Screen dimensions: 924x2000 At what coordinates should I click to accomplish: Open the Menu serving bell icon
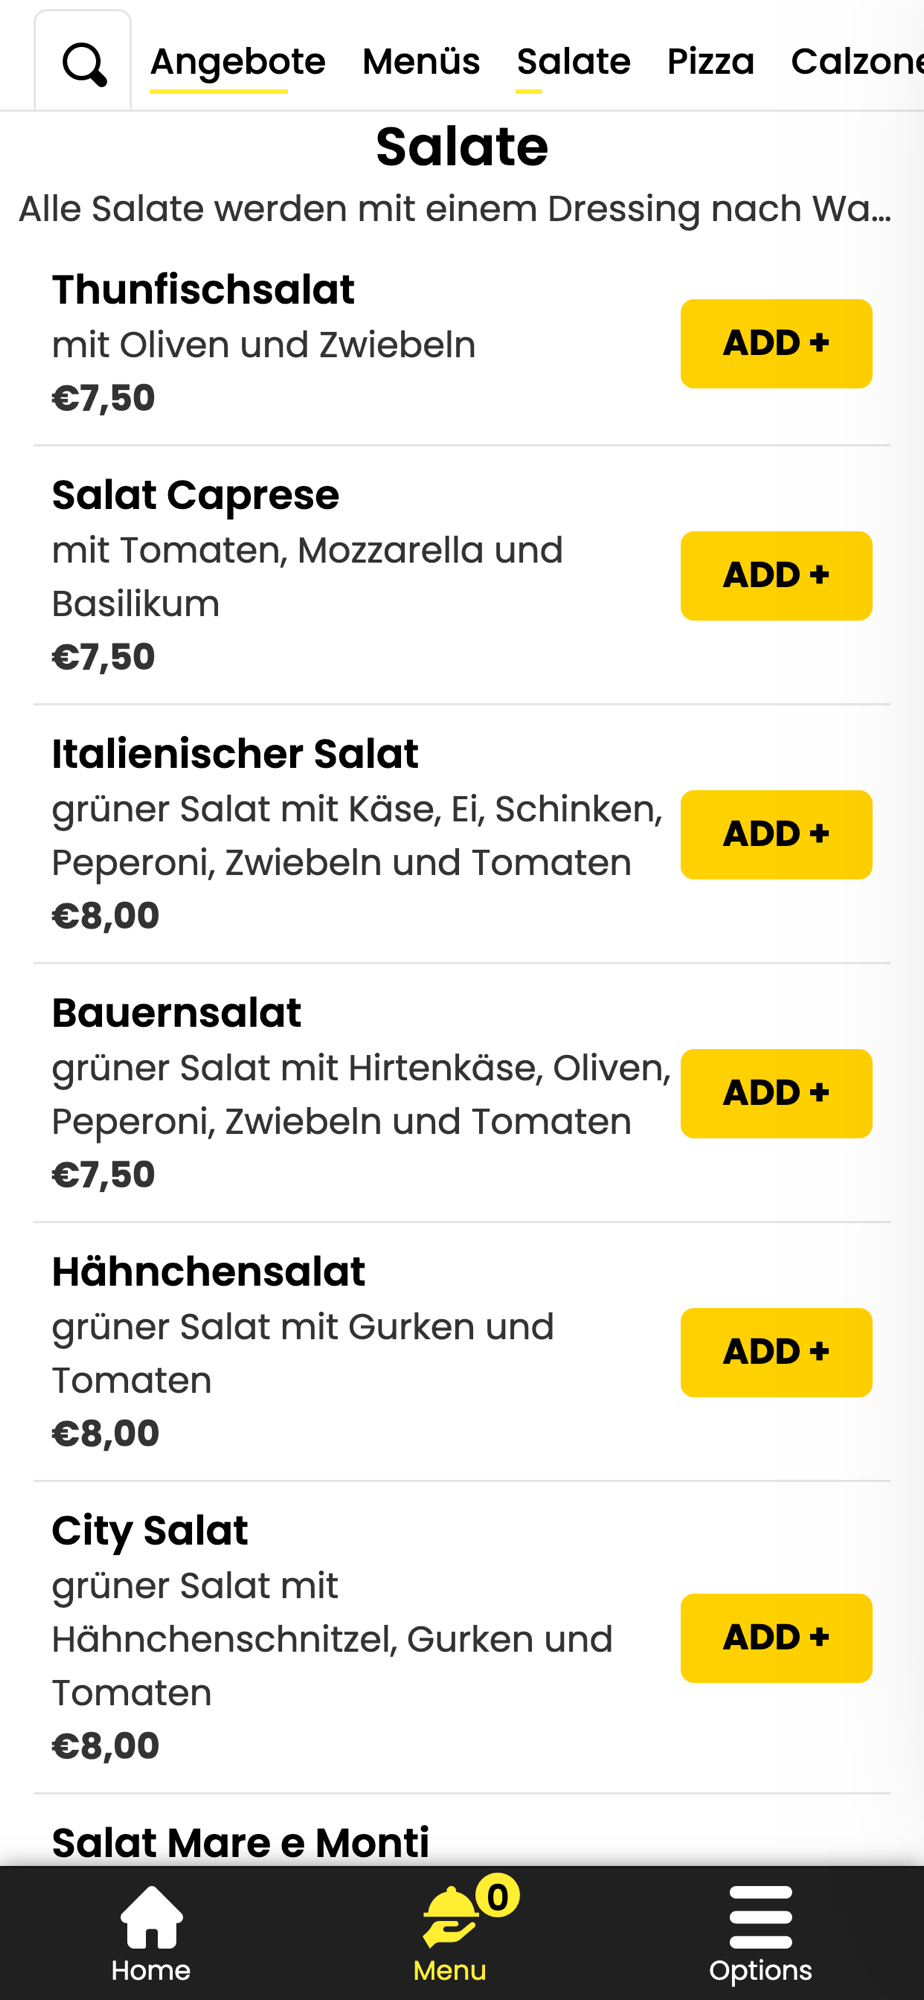click(451, 1917)
